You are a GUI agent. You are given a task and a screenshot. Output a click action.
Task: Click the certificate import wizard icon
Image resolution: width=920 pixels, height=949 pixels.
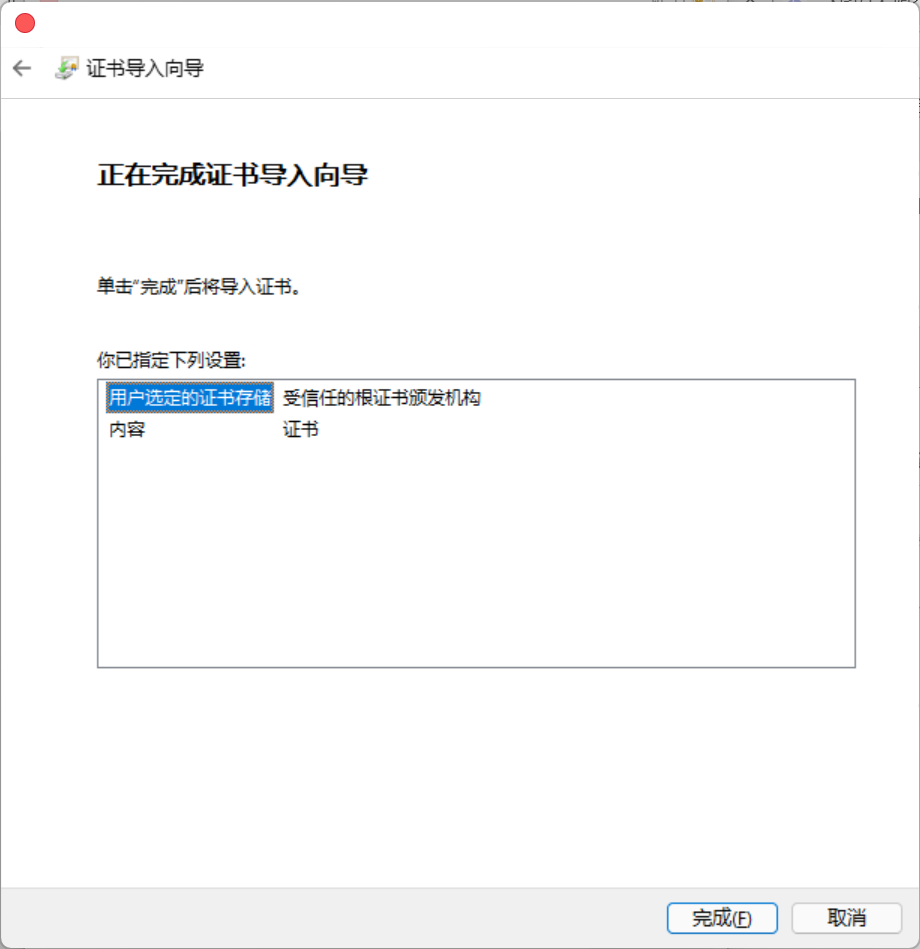pos(67,68)
